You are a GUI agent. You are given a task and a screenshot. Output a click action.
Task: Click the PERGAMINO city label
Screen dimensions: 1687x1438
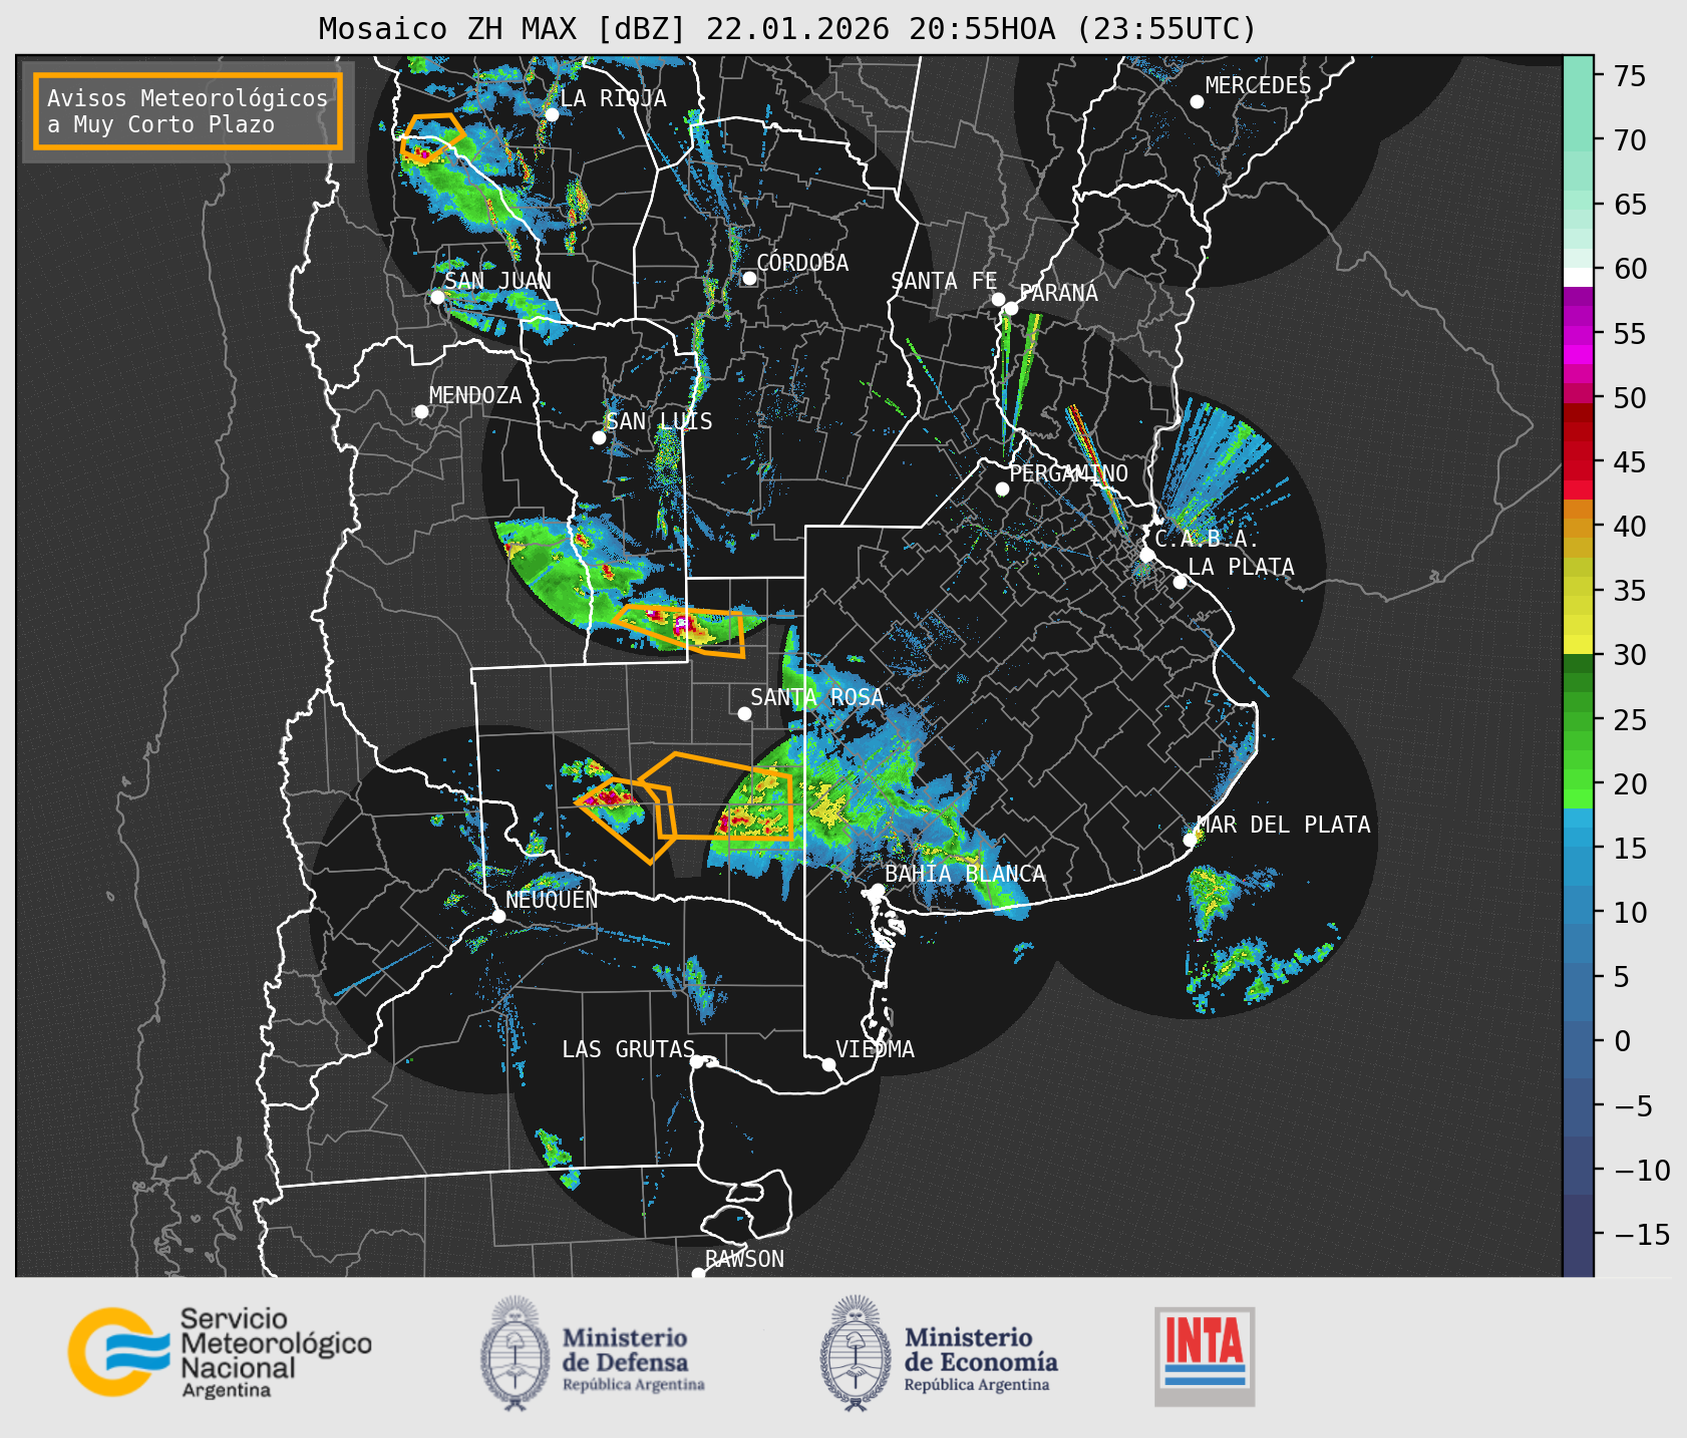tap(1068, 473)
